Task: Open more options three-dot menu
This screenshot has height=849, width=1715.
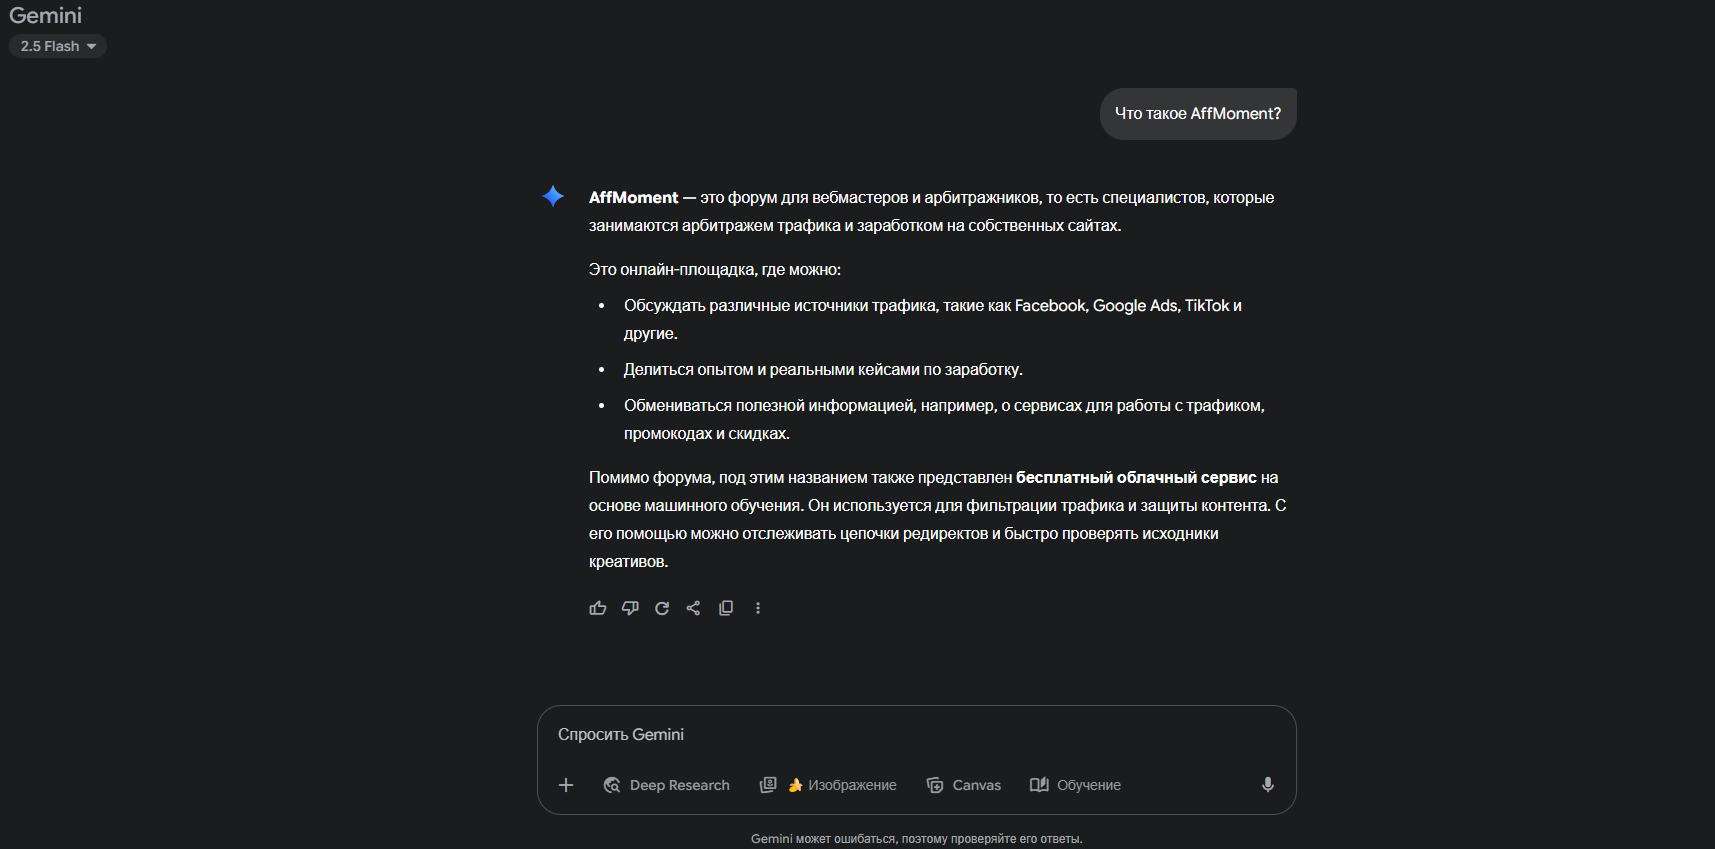Action: 758,608
